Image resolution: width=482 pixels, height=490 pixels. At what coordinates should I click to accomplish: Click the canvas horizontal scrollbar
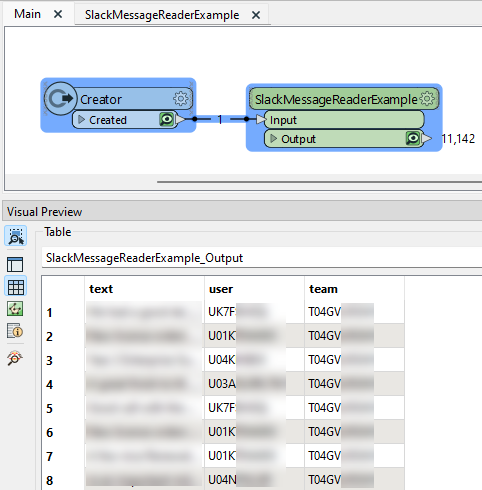[x=319, y=182]
